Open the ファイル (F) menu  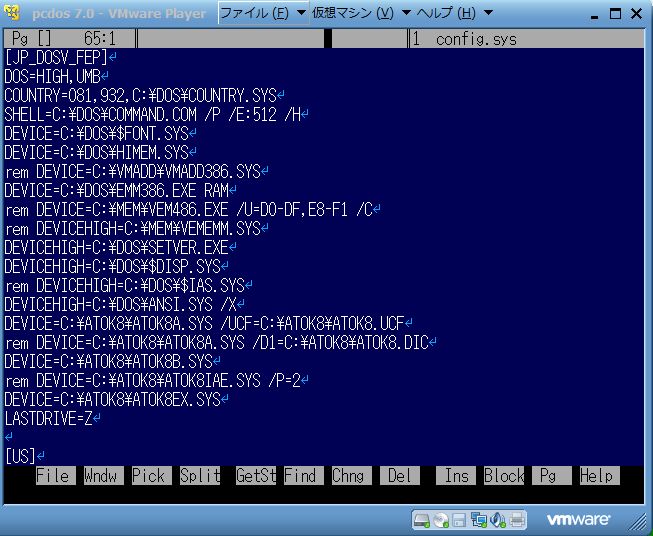pos(254,13)
